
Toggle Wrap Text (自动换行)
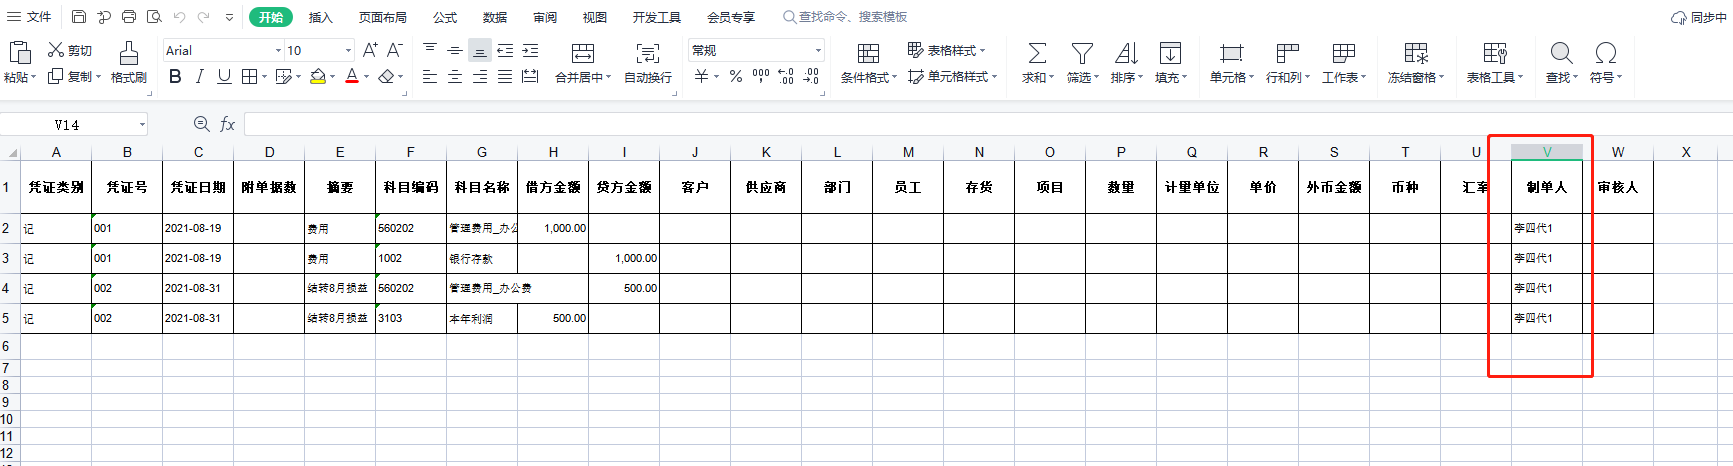click(x=648, y=62)
